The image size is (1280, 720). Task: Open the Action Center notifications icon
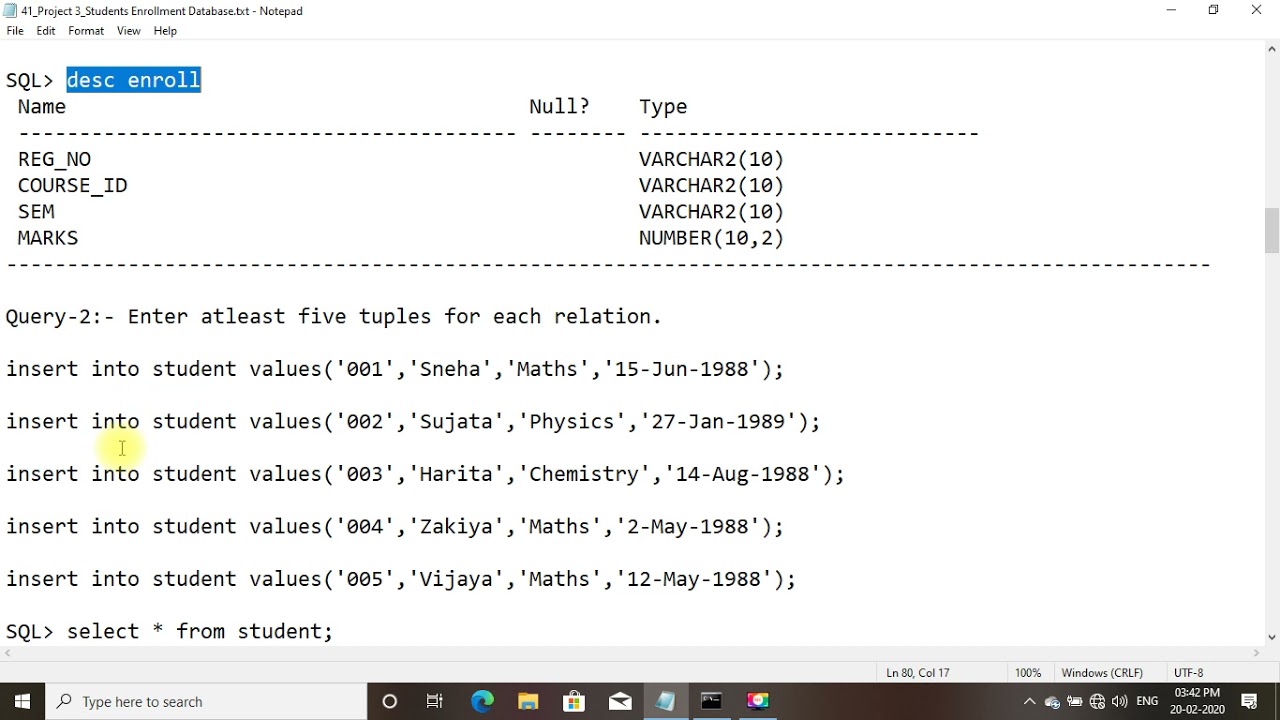[1250, 701]
